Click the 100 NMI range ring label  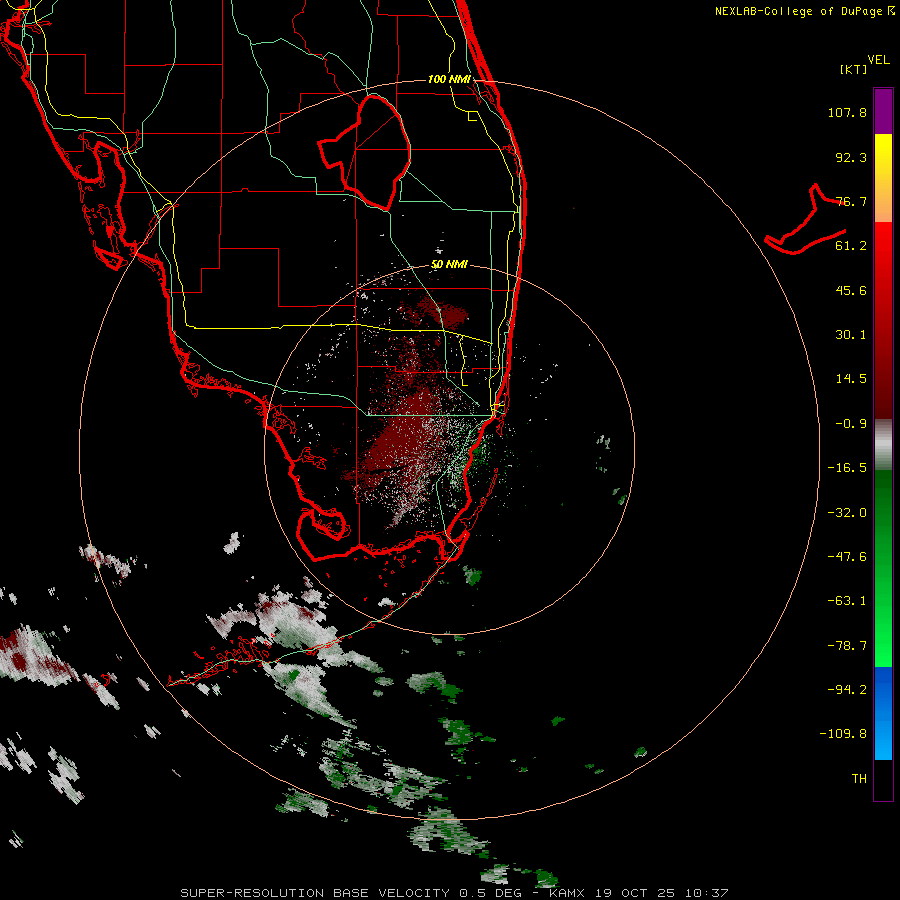pyautogui.click(x=449, y=79)
